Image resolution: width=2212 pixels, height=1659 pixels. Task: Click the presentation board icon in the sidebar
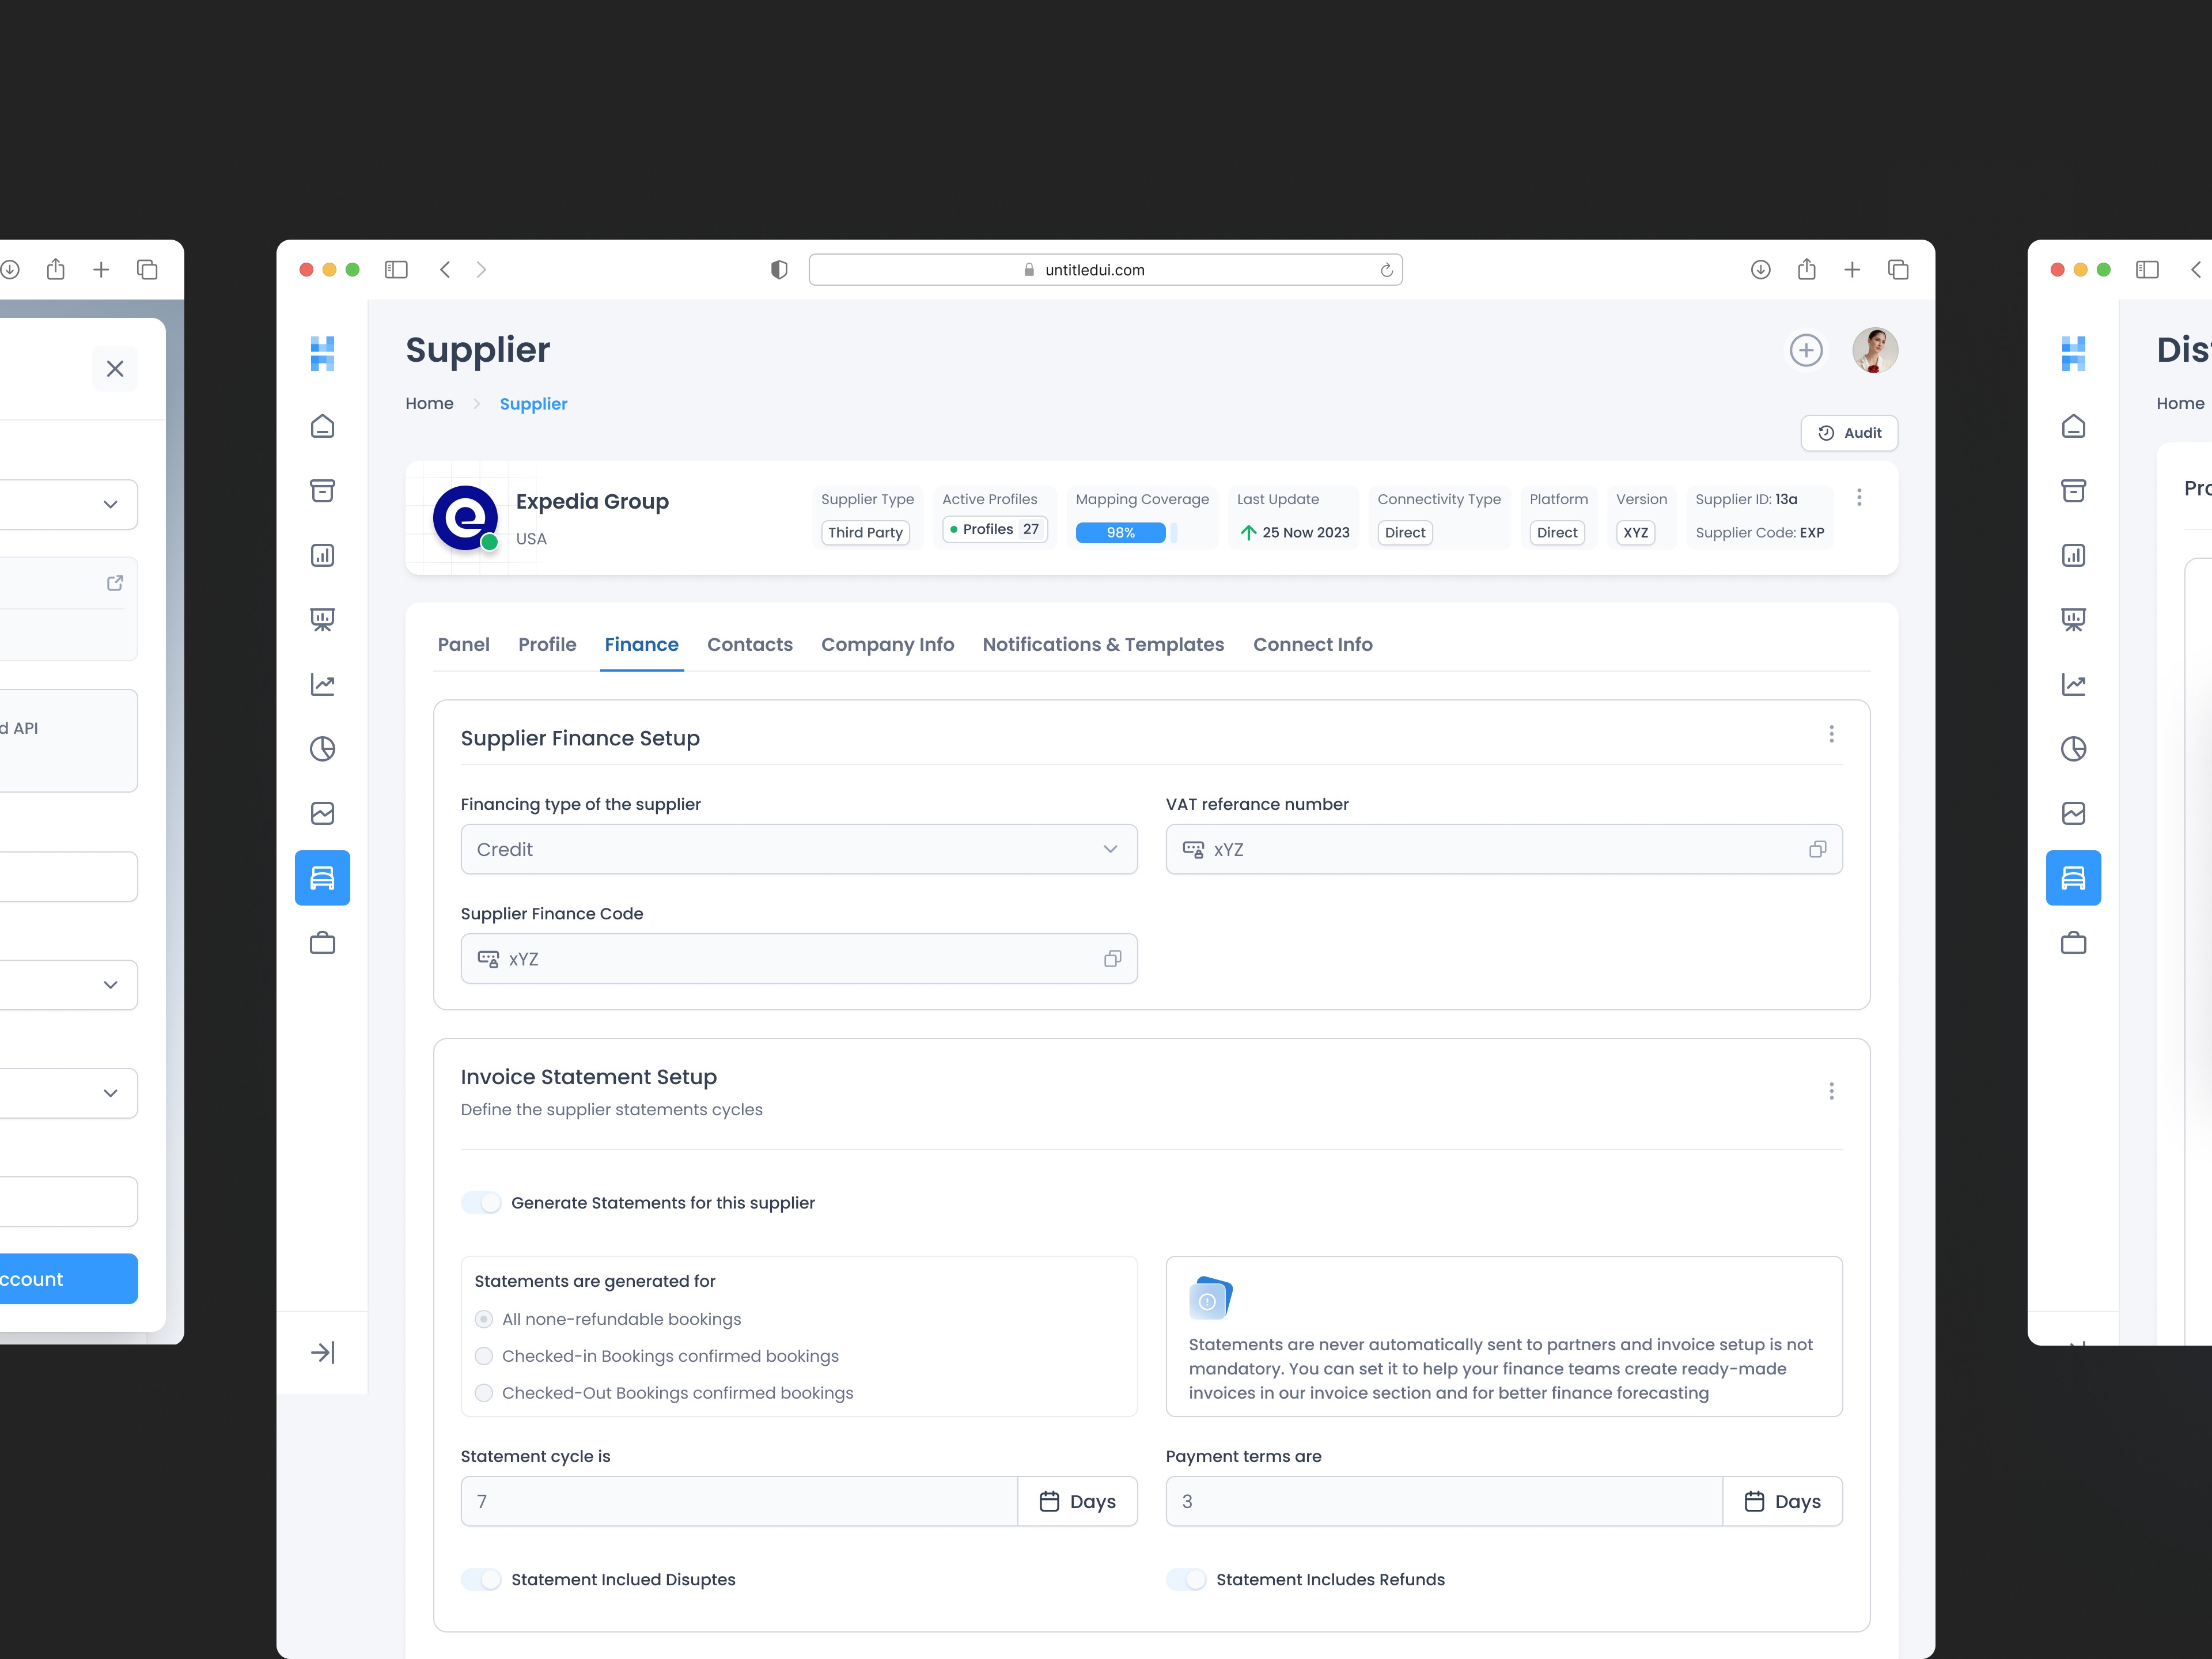click(x=322, y=619)
